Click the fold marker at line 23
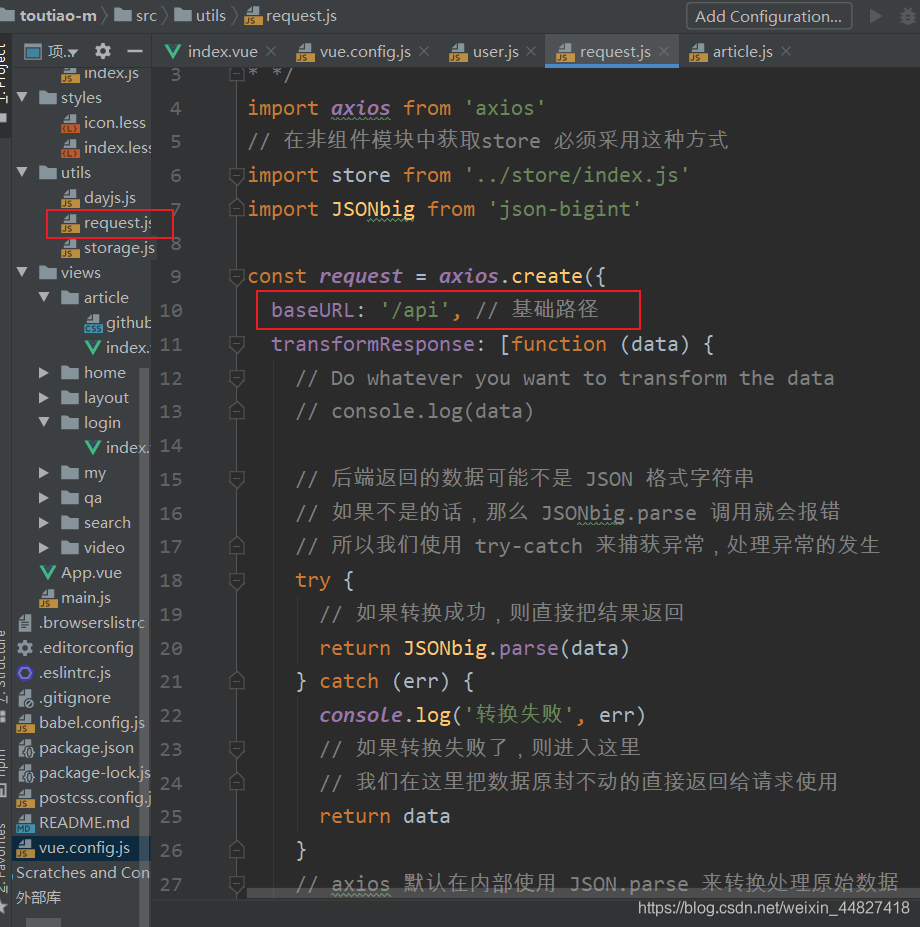The width and height of the screenshot is (920, 927). pyautogui.click(x=237, y=749)
